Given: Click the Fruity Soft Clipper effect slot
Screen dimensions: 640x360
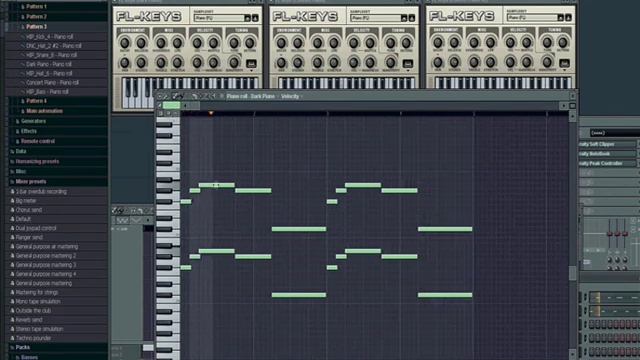Looking at the screenshot, I should 608,144.
